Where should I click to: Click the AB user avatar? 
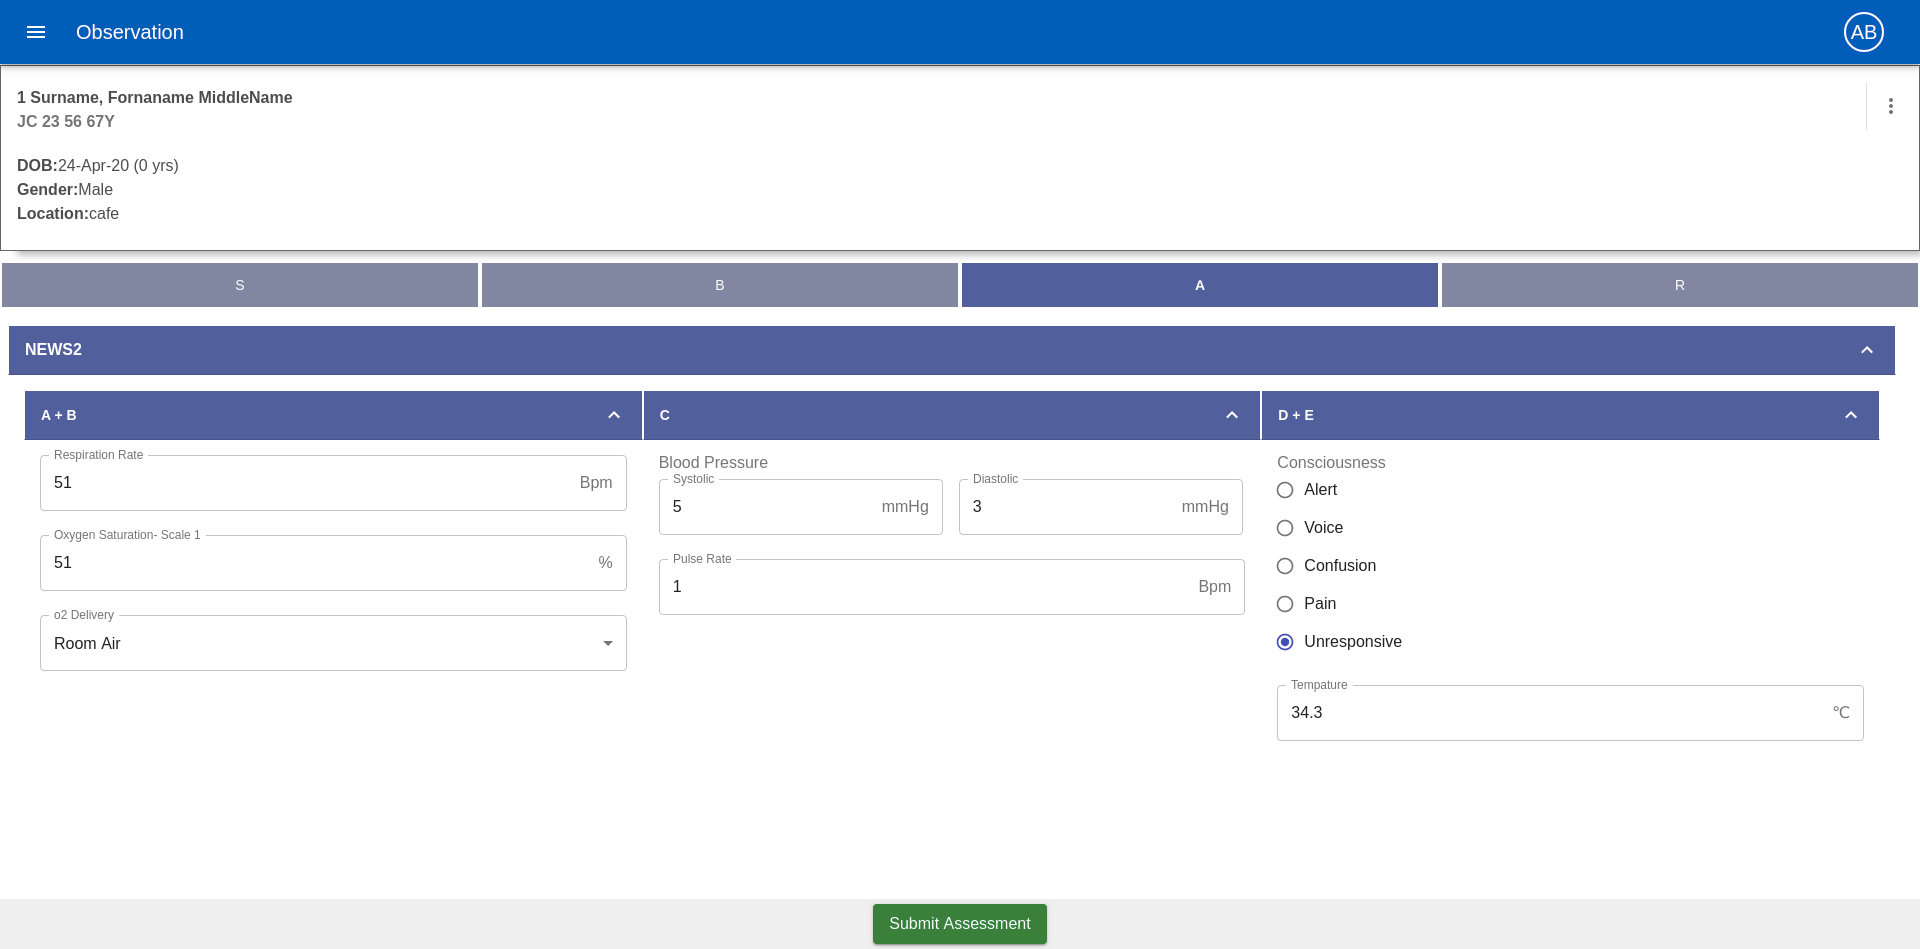pyautogui.click(x=1863, y=32)
